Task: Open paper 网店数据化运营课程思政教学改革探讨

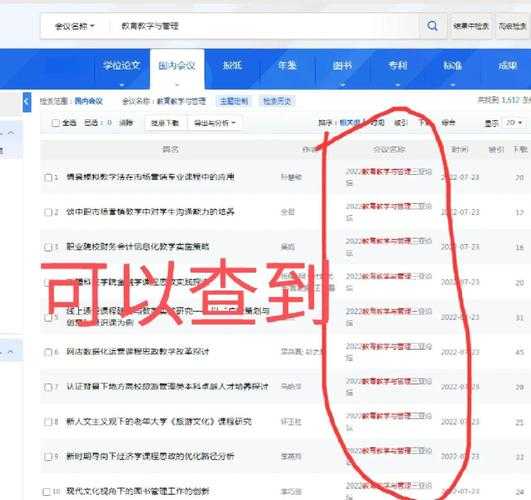Action: click(137, 352)
